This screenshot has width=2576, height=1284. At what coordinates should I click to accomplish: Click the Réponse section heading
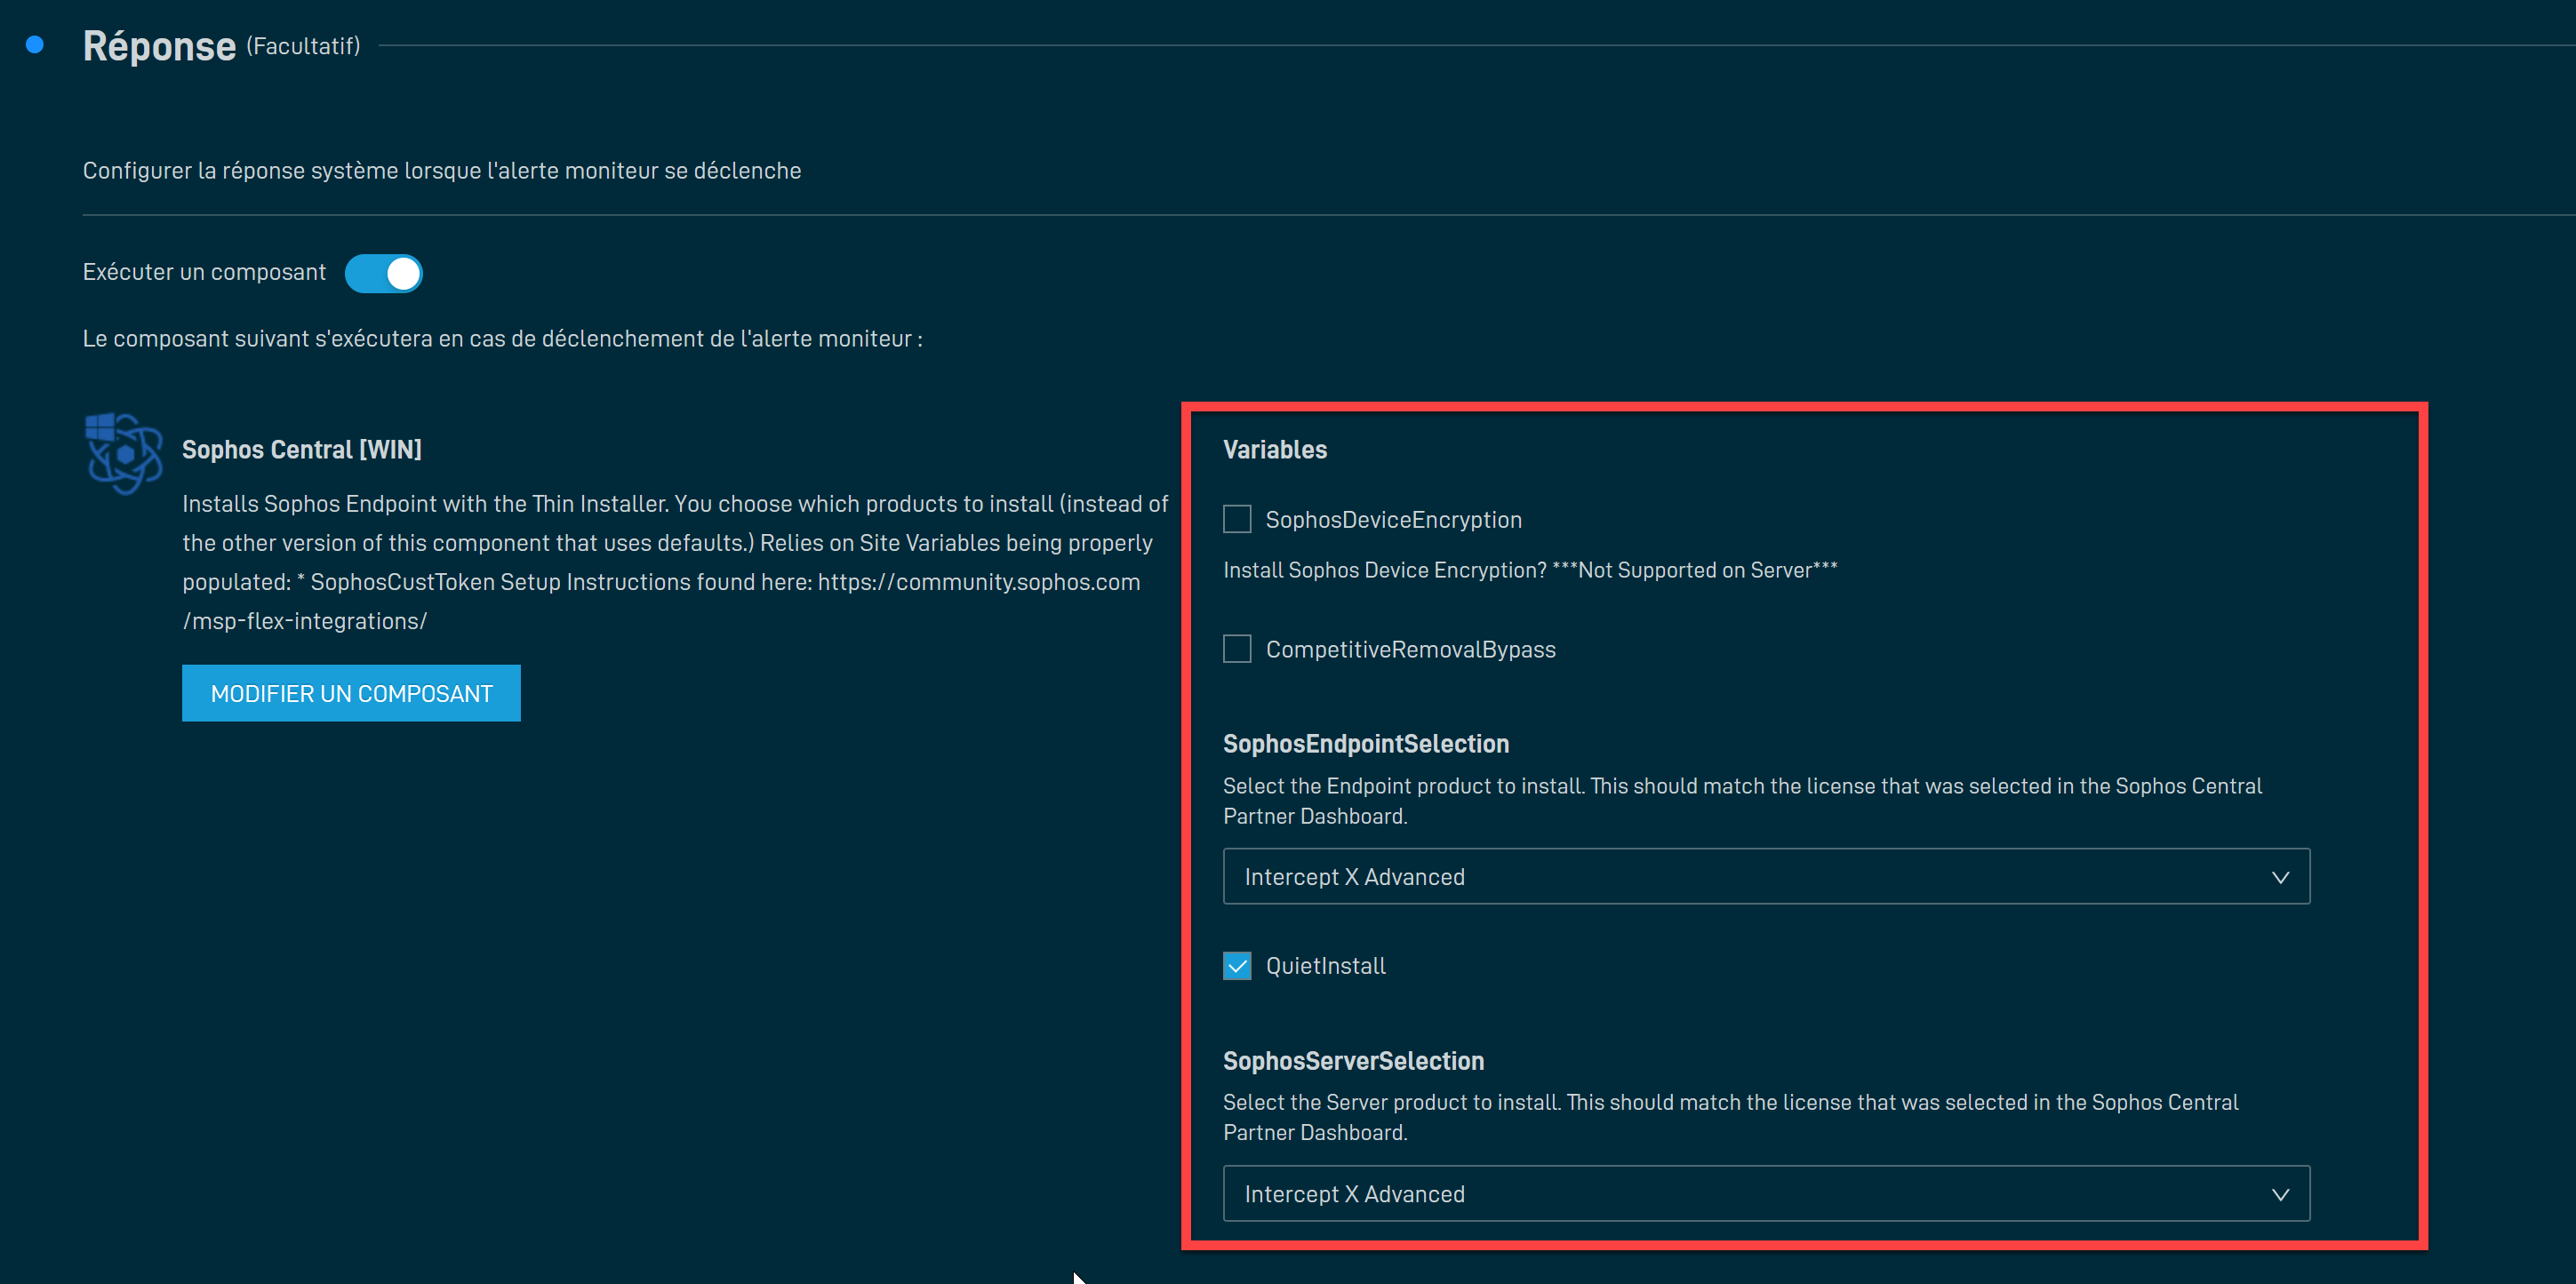click(x=159, y=46)
